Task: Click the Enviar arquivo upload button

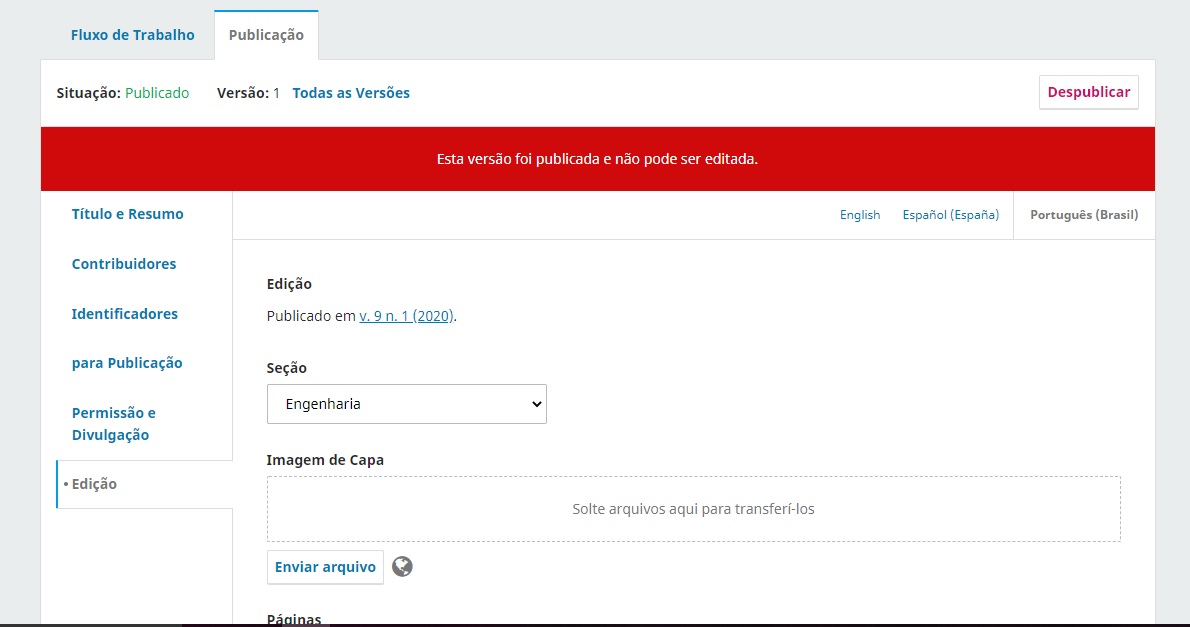Action: [325, 567]
